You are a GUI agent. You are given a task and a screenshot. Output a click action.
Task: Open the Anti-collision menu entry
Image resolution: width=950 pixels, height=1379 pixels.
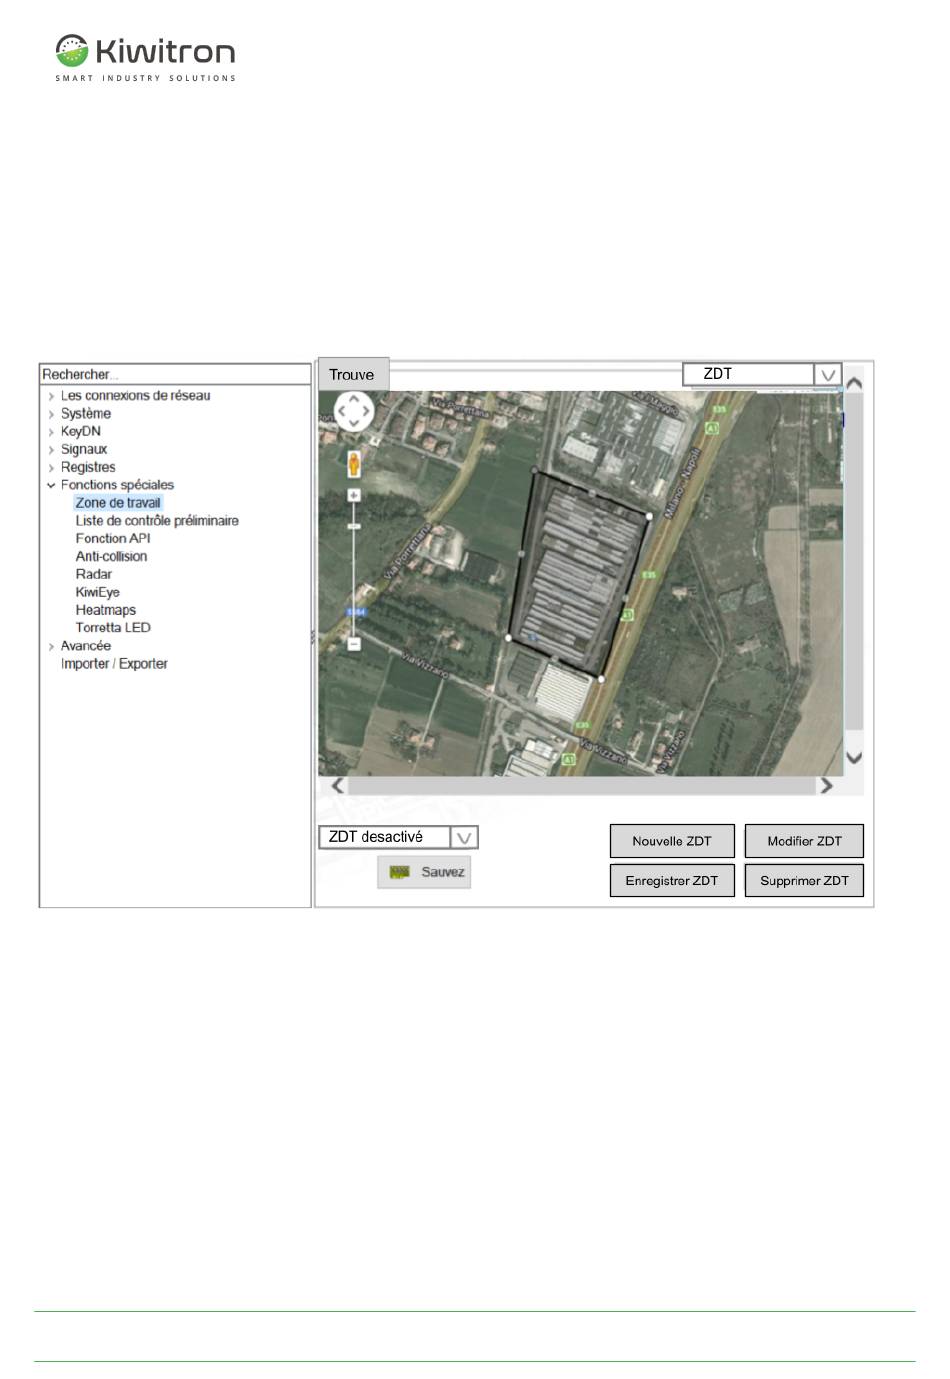point(111,557)
